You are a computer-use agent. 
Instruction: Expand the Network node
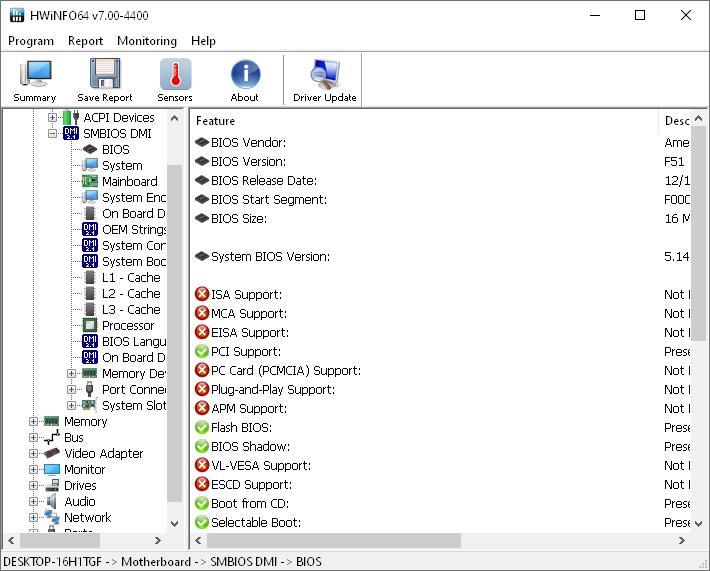coord(33,517)
